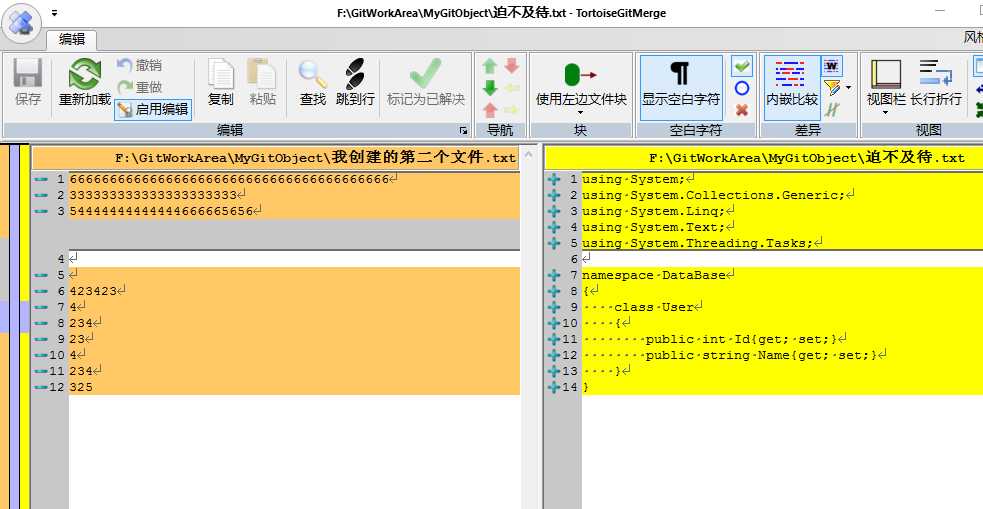Image resolution: width=983 pixels, height=509 pixels.
Task: Toggle inline word-wise diff W icon
Action: coord(832,65)
